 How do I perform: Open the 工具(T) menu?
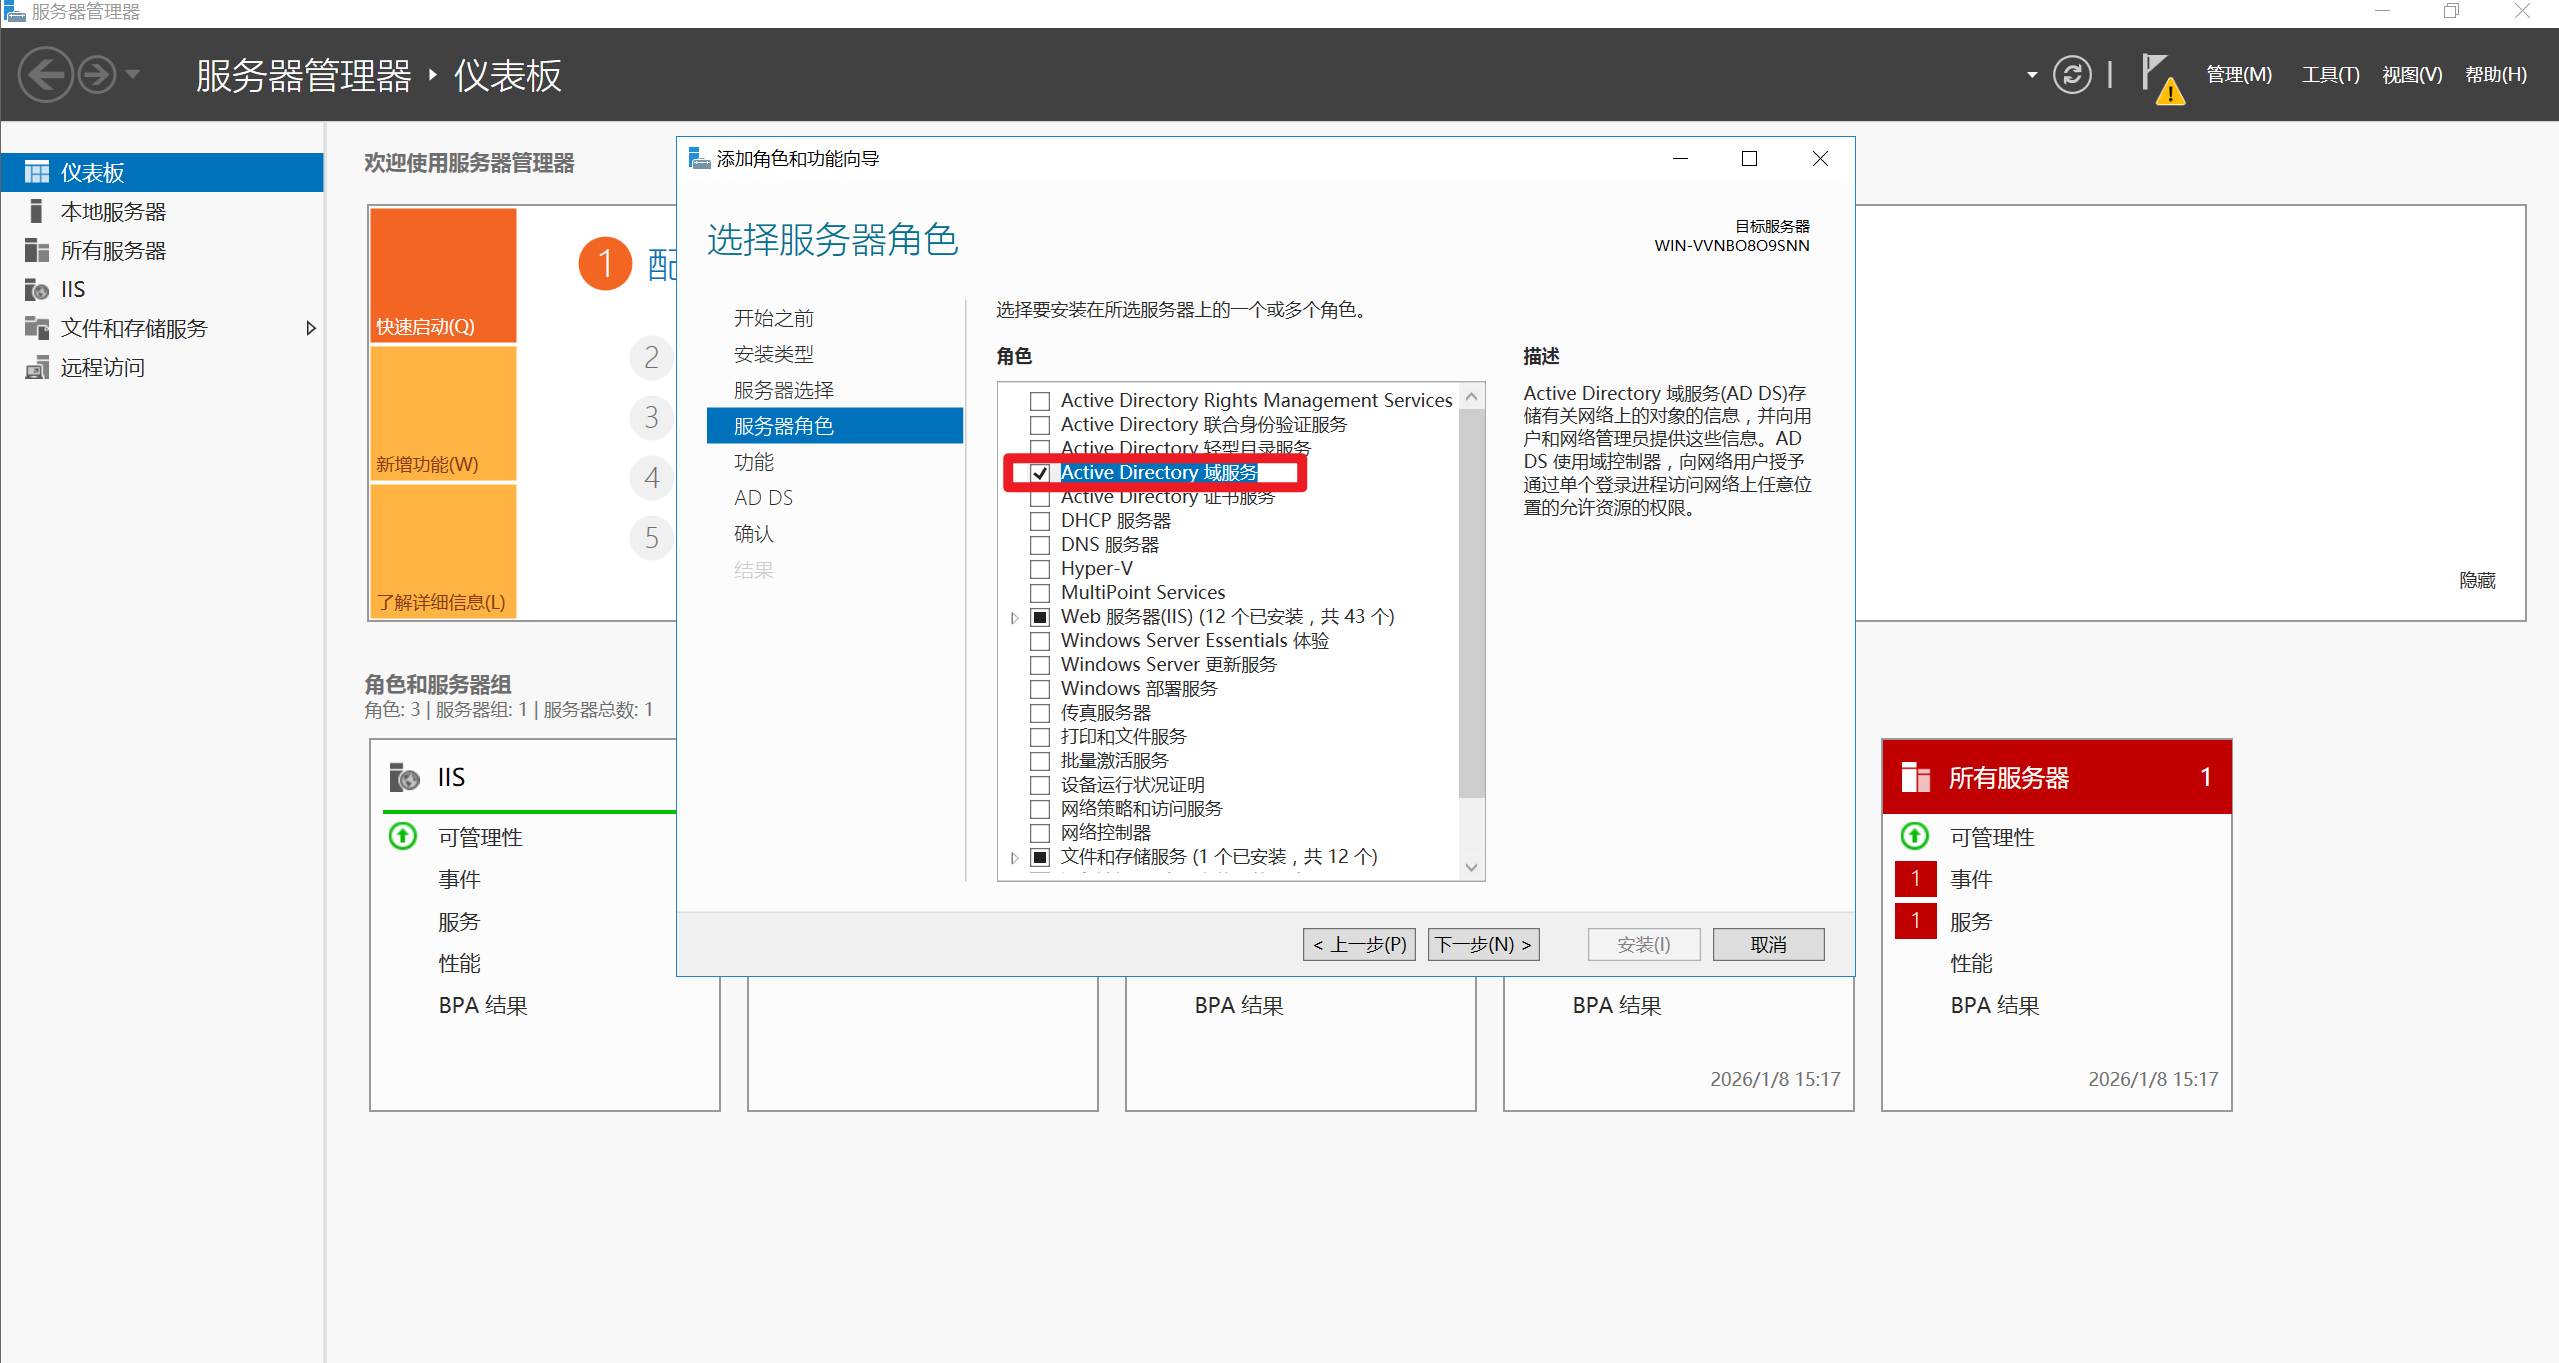2329,75
